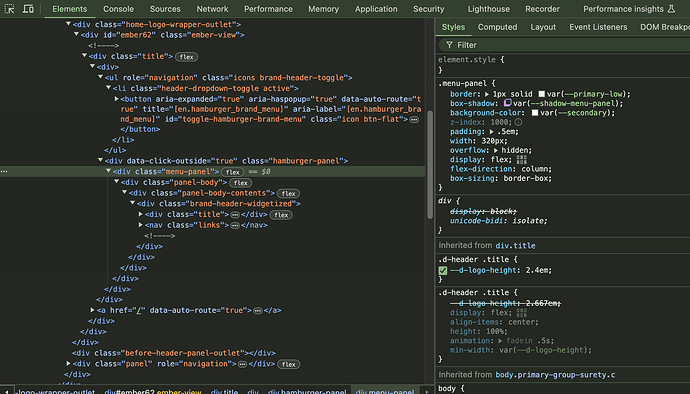The image size is (690, 394).
Task: Open the background-color swatch for --secondary
Action: (x=535, y=113)
